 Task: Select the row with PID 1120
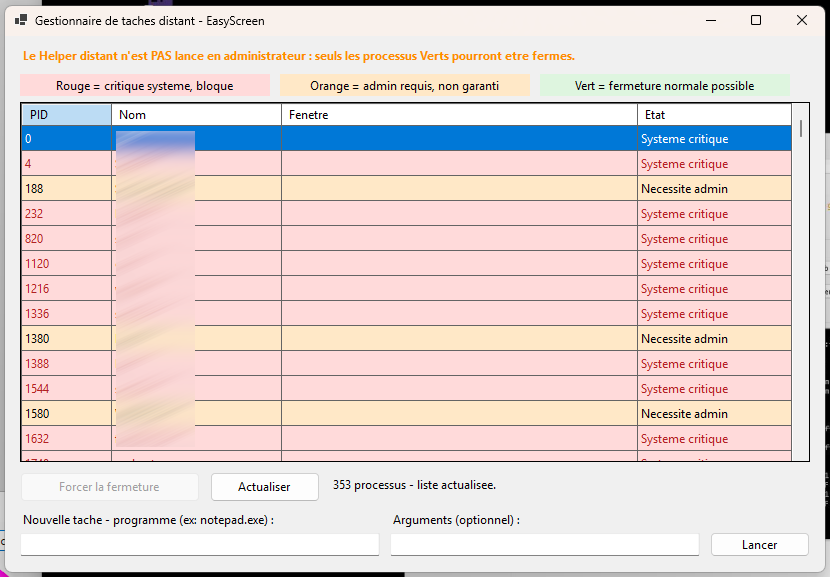[x=407, y=263]
